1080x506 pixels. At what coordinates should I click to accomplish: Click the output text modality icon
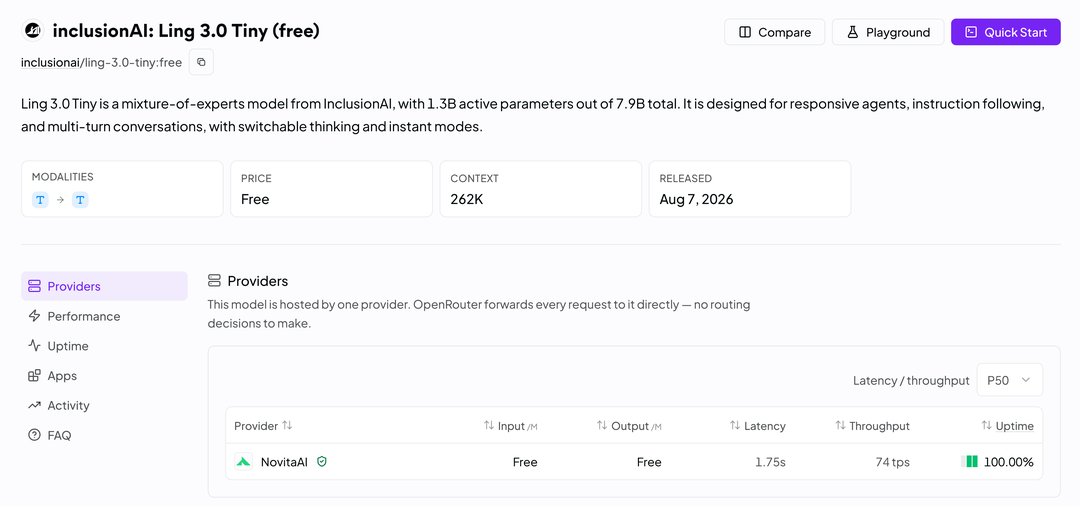coord(81,200)
